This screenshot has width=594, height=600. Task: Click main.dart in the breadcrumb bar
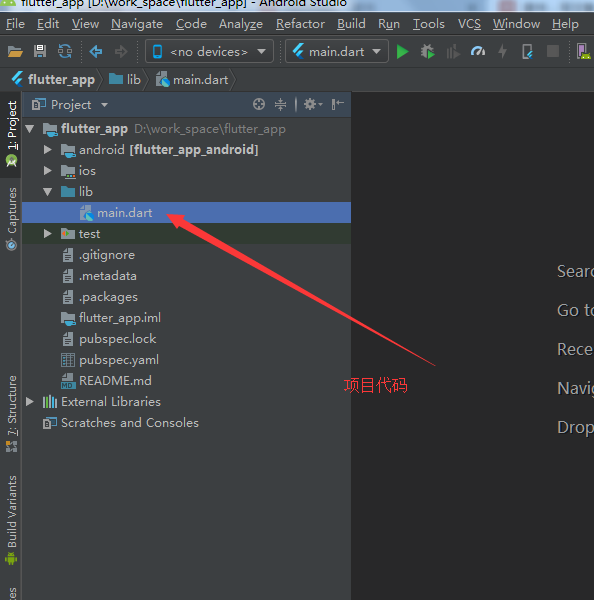192,80
